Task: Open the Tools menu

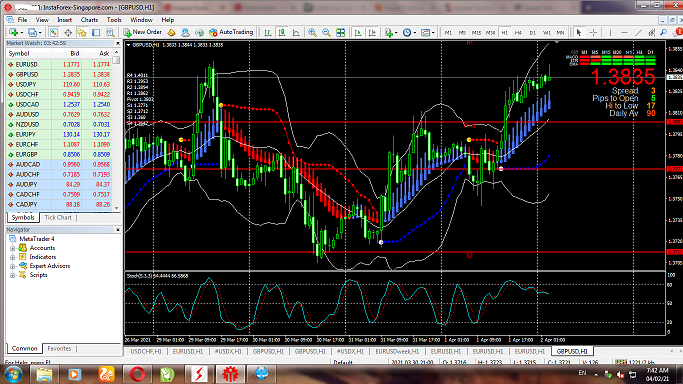Action: (x=114, y=20)
